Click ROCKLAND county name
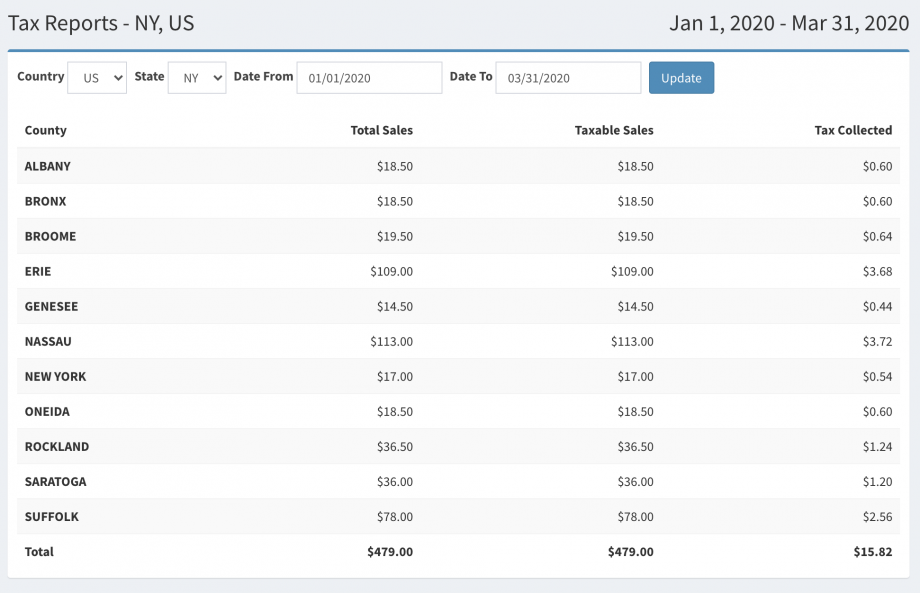This screenshot has height=593, width=920. tap(57, 447)
